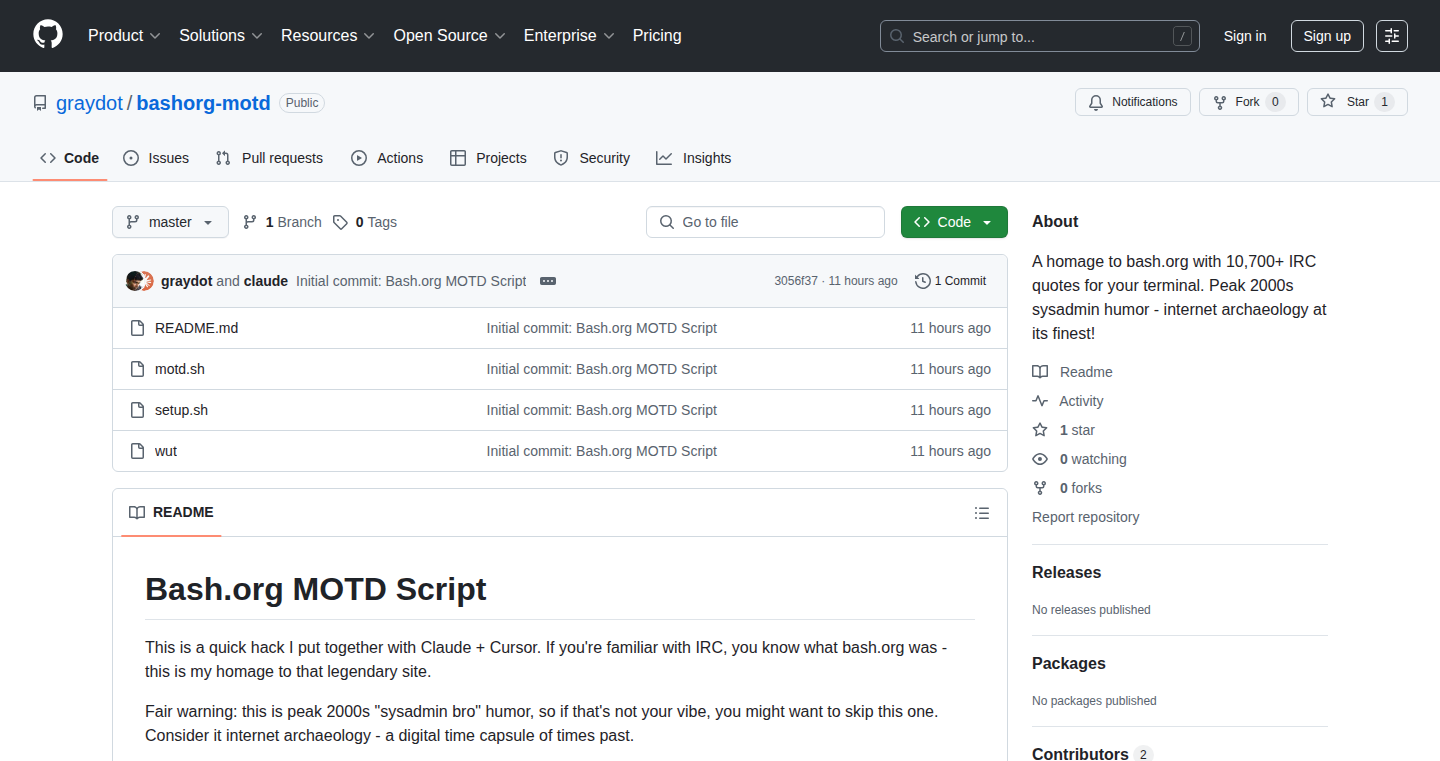The height and width of the screenshot is (761, 1440).
Task: Click the Readme link in About
Action: (1073, 372)
